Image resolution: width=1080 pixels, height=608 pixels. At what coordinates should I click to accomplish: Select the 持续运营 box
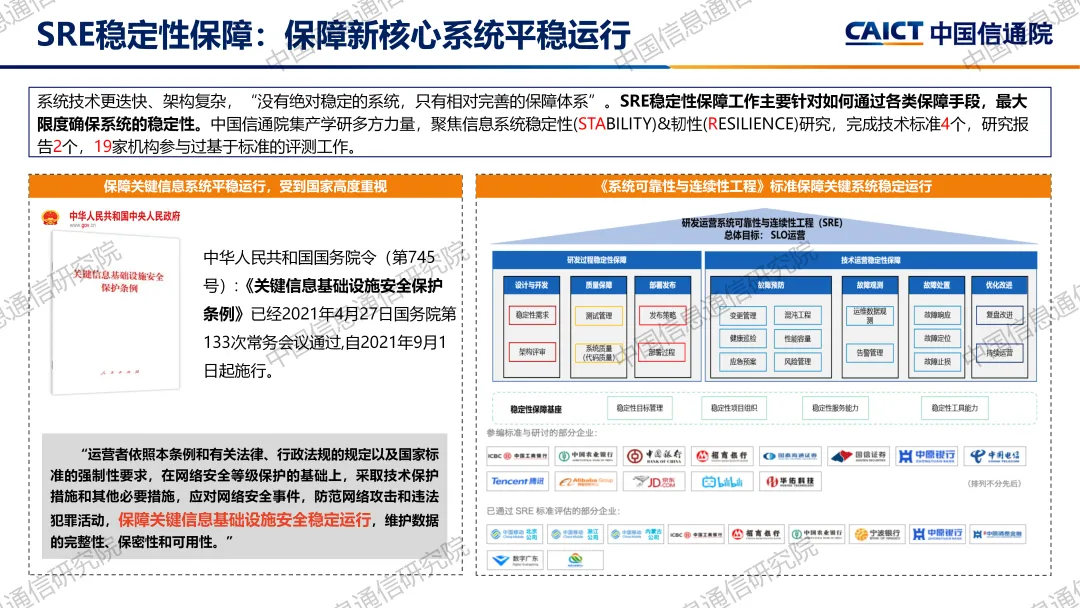pyautogui.click(x=999, y=353)
